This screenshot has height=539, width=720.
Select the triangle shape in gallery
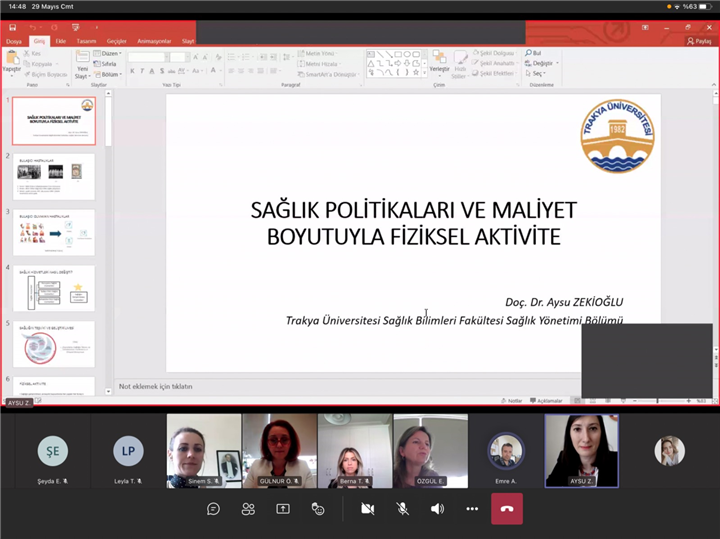pos(371,63)
